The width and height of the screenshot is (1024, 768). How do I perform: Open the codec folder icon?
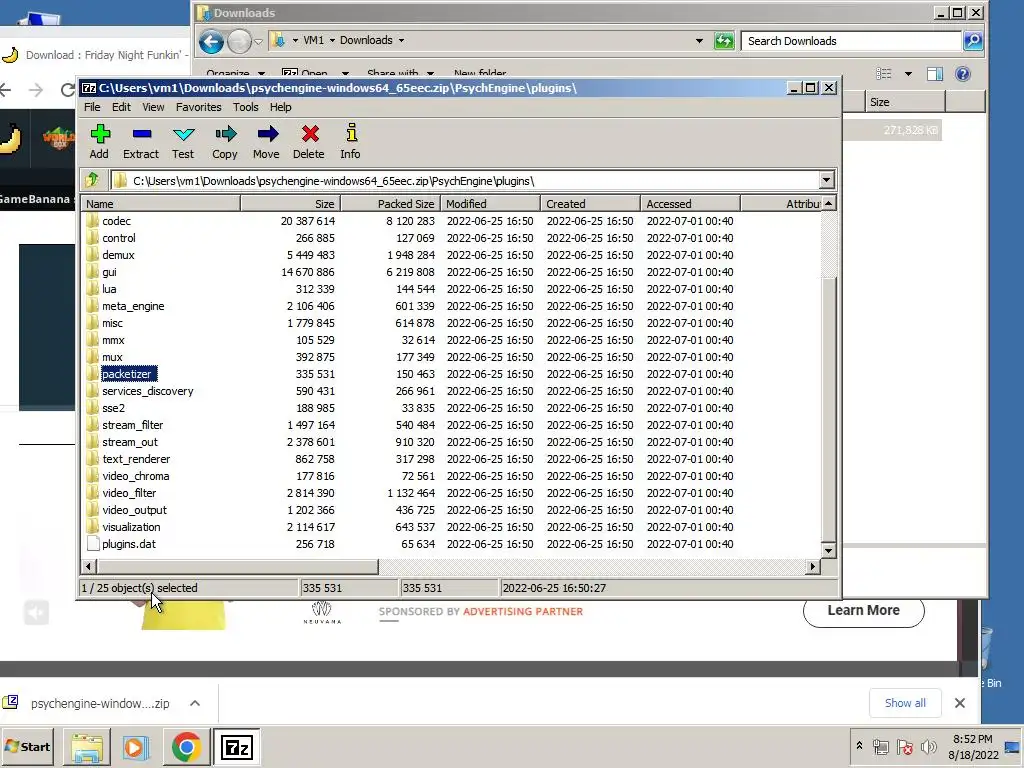92,221
